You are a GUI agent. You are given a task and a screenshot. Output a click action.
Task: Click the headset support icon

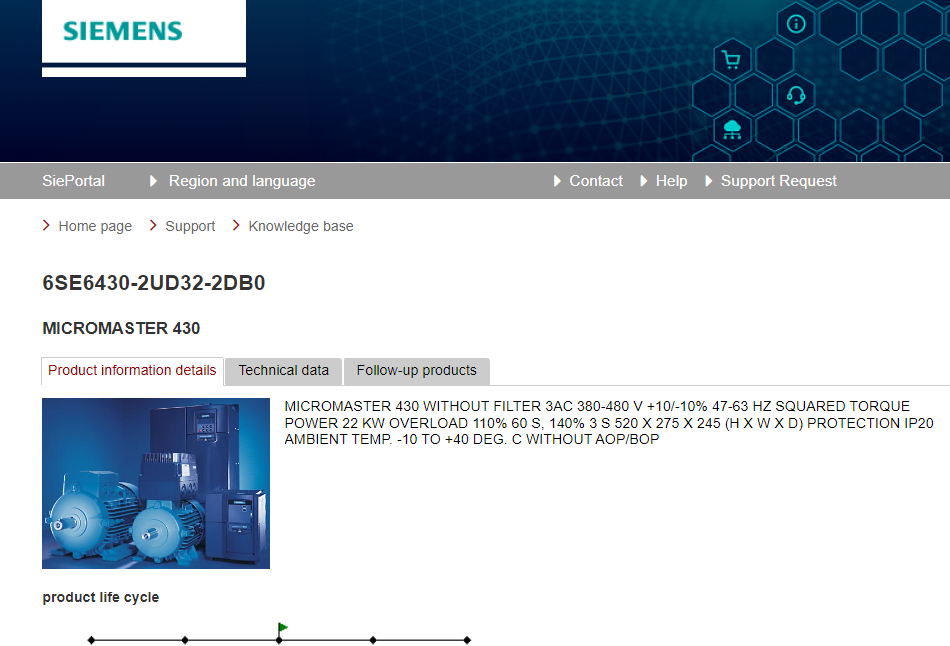pos(796,95)
